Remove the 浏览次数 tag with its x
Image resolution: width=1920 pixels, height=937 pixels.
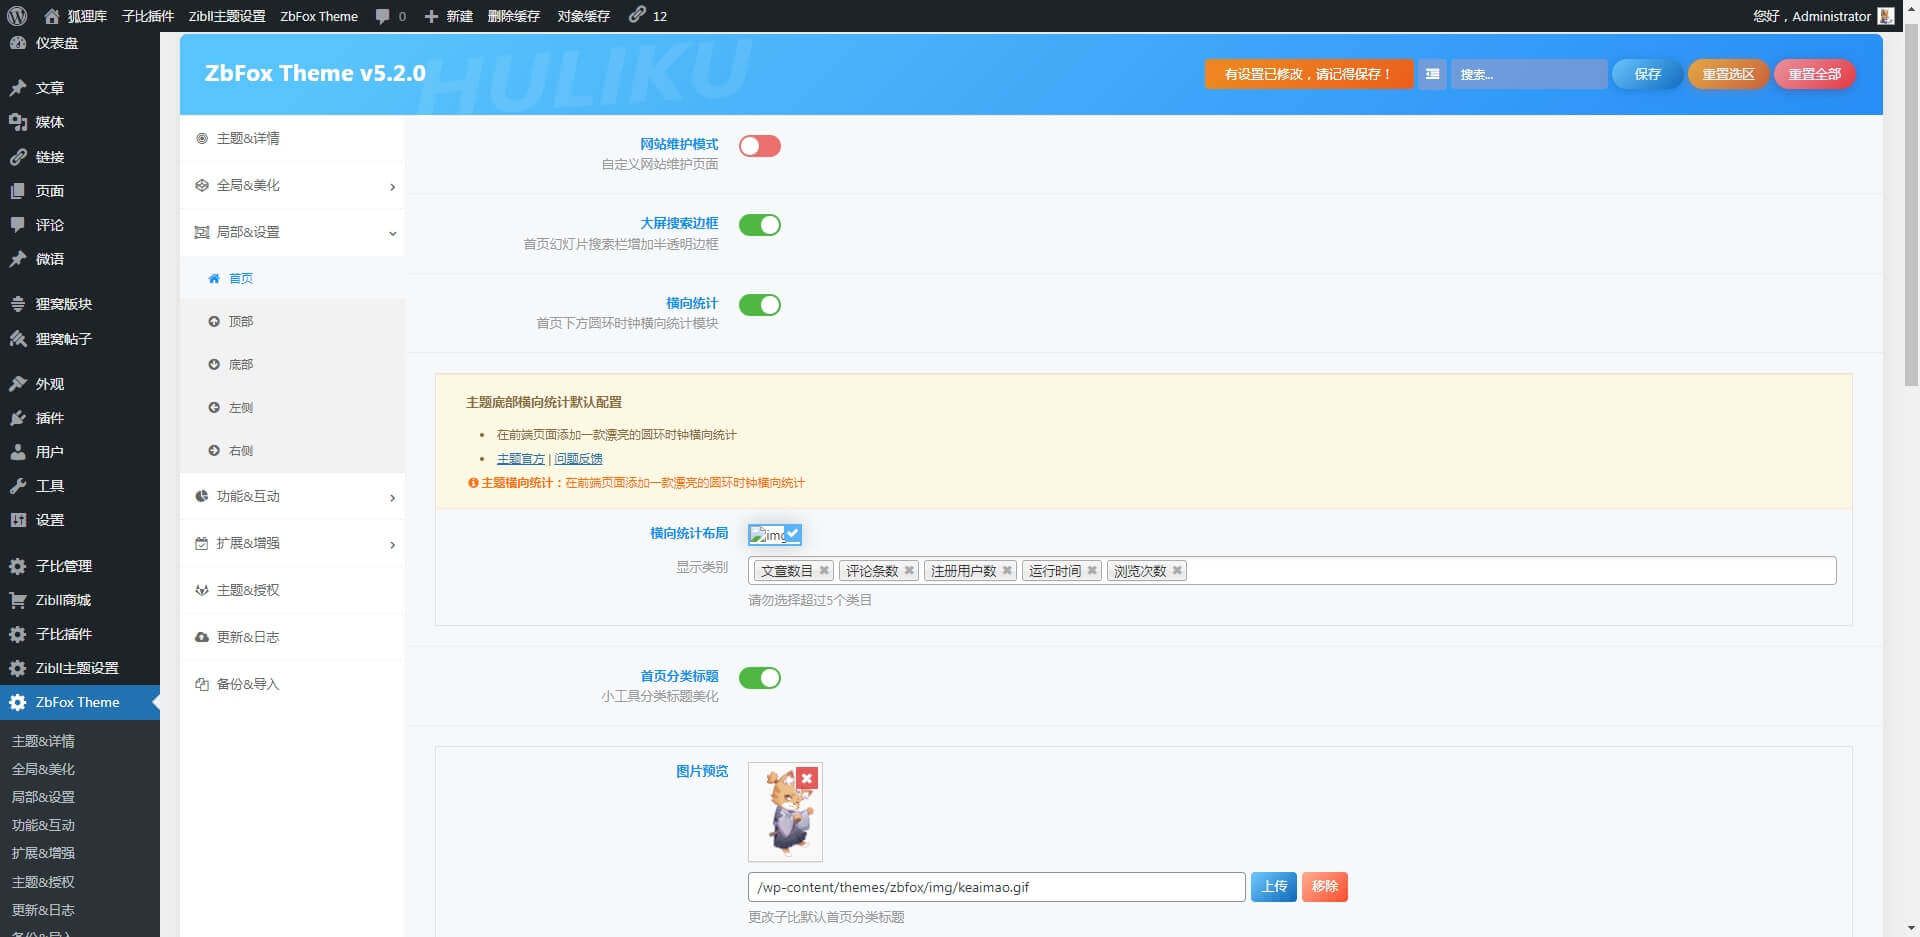(1177, 571)
